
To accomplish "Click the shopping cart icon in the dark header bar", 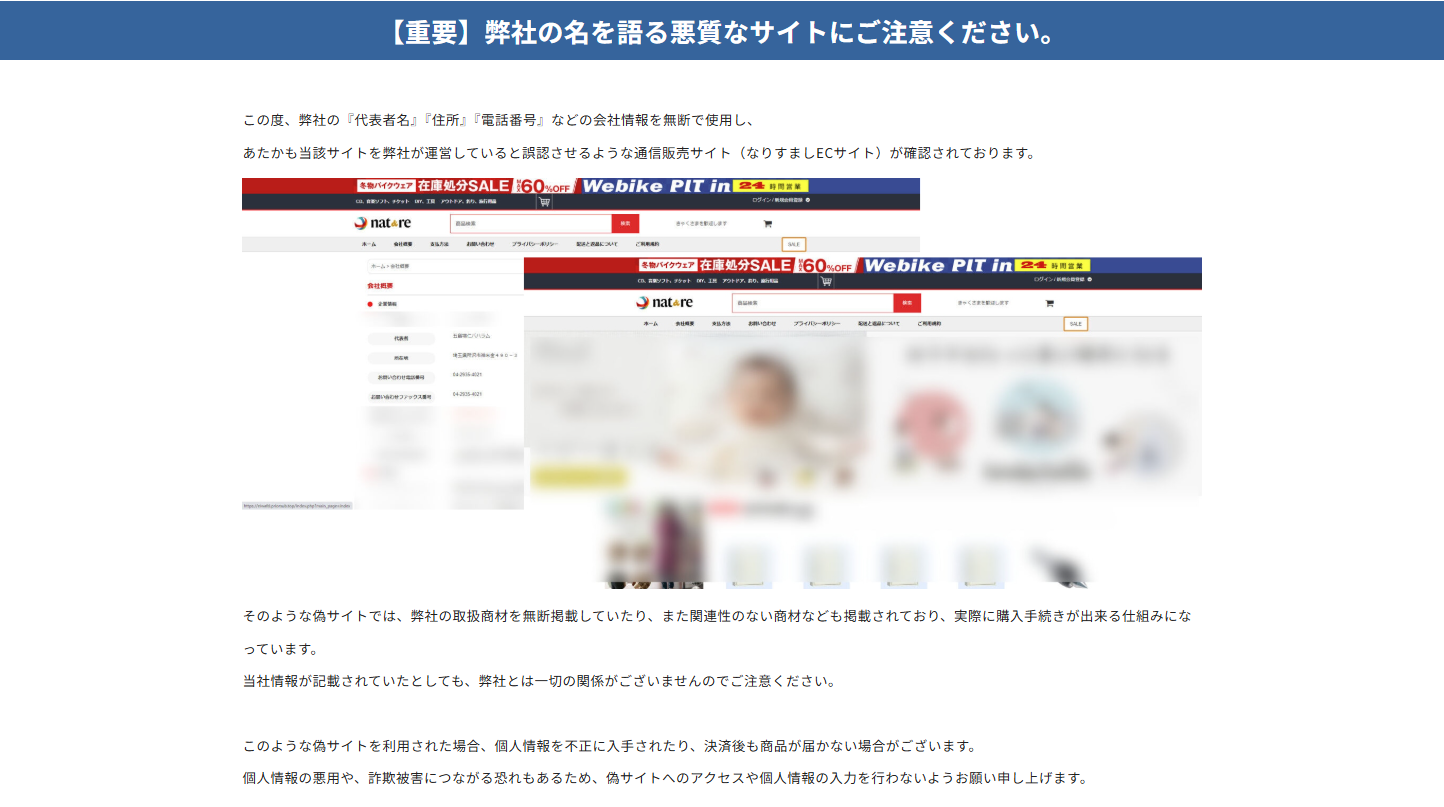I will pos(543,200).
